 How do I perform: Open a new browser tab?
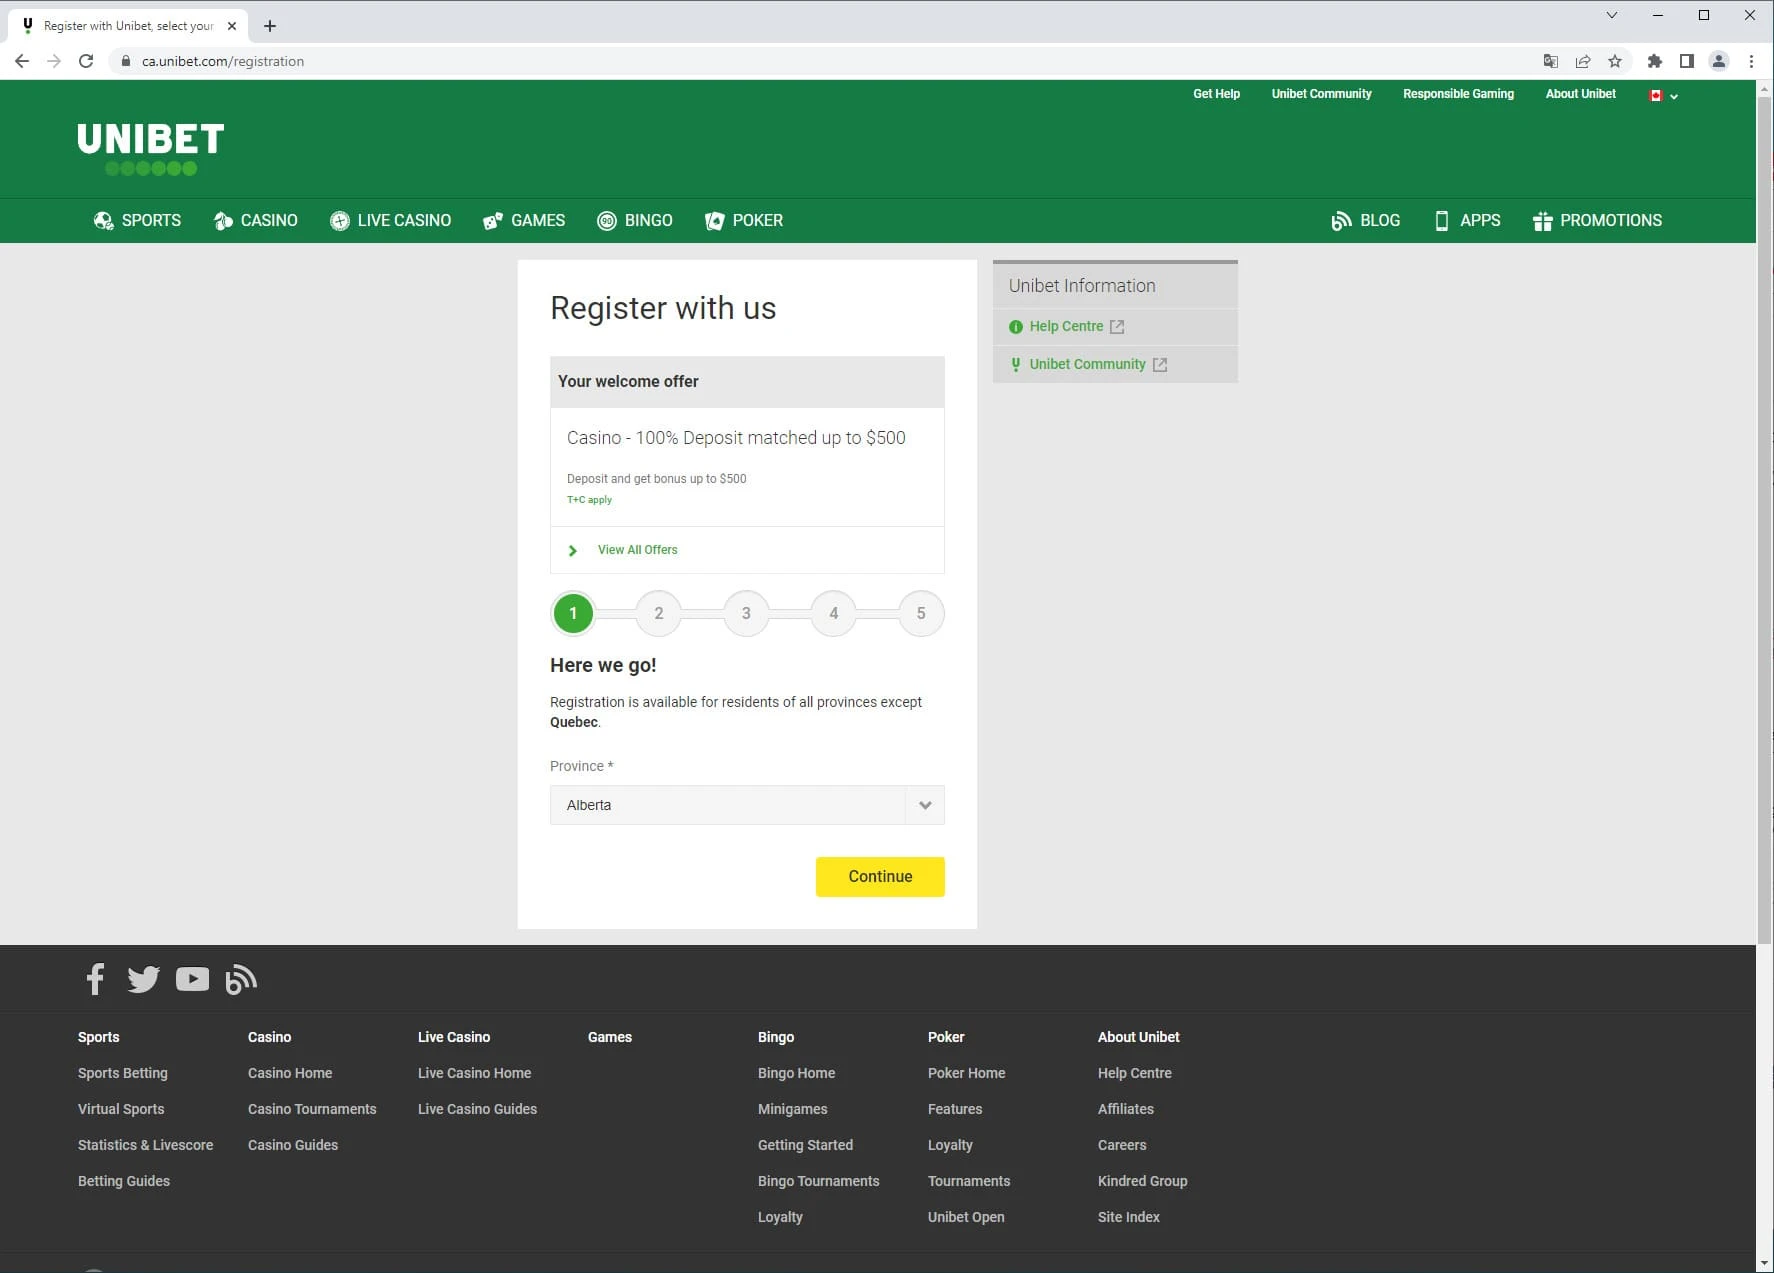pyautogui.click(x=270, y=26)
